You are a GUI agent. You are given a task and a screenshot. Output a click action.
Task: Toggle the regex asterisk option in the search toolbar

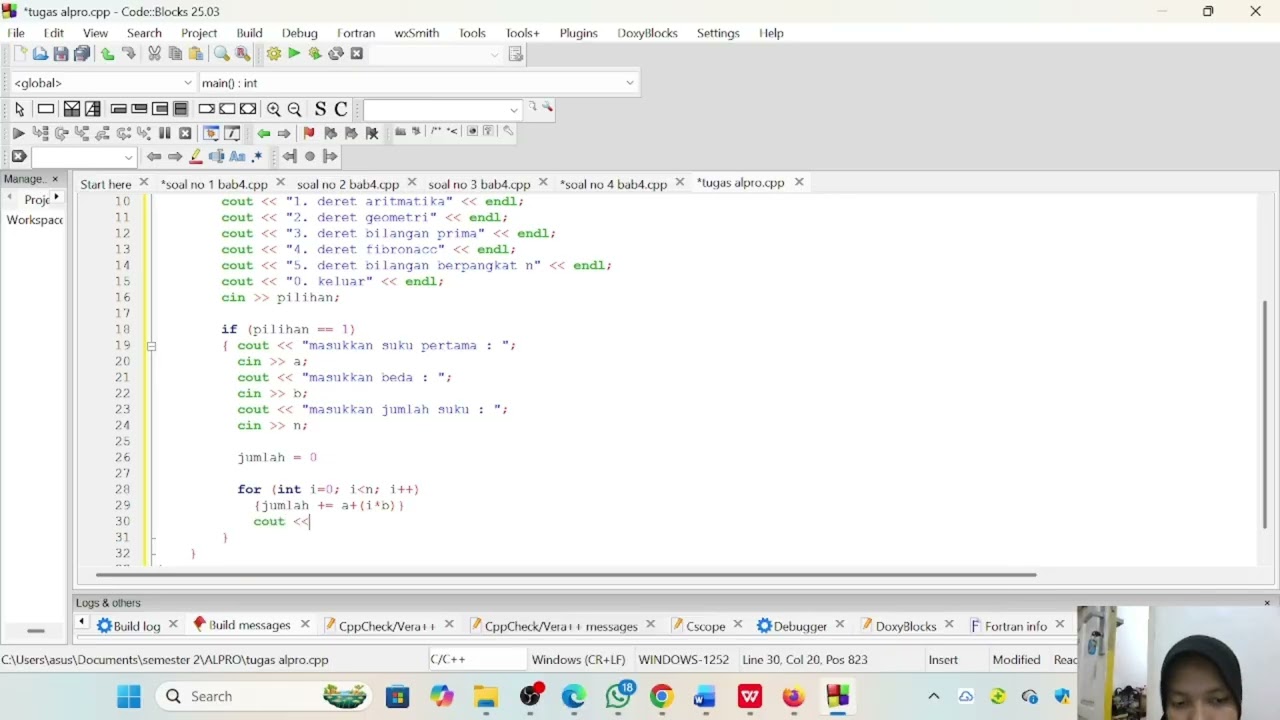[x=257, y=157]
